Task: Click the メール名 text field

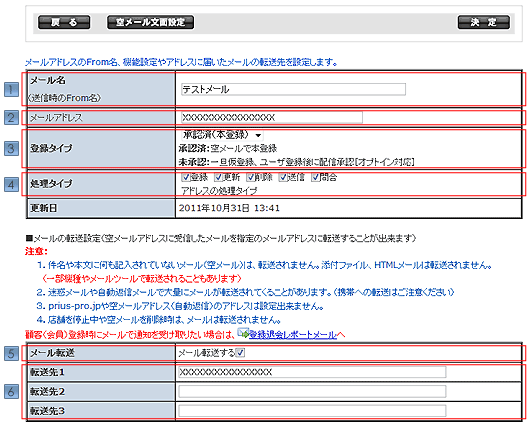Action: point(293,89)
